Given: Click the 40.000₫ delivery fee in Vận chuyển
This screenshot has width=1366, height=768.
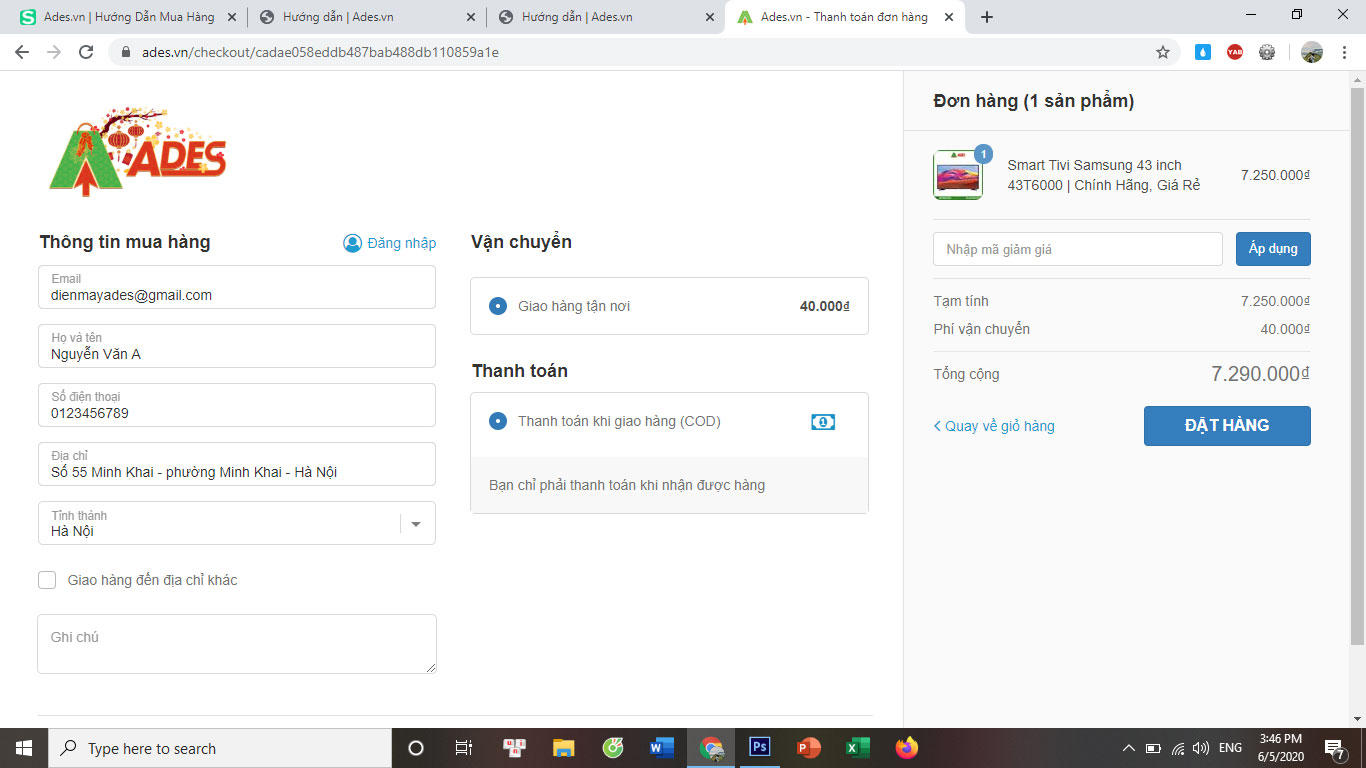Looking at the screenshot, I should 825,306.
